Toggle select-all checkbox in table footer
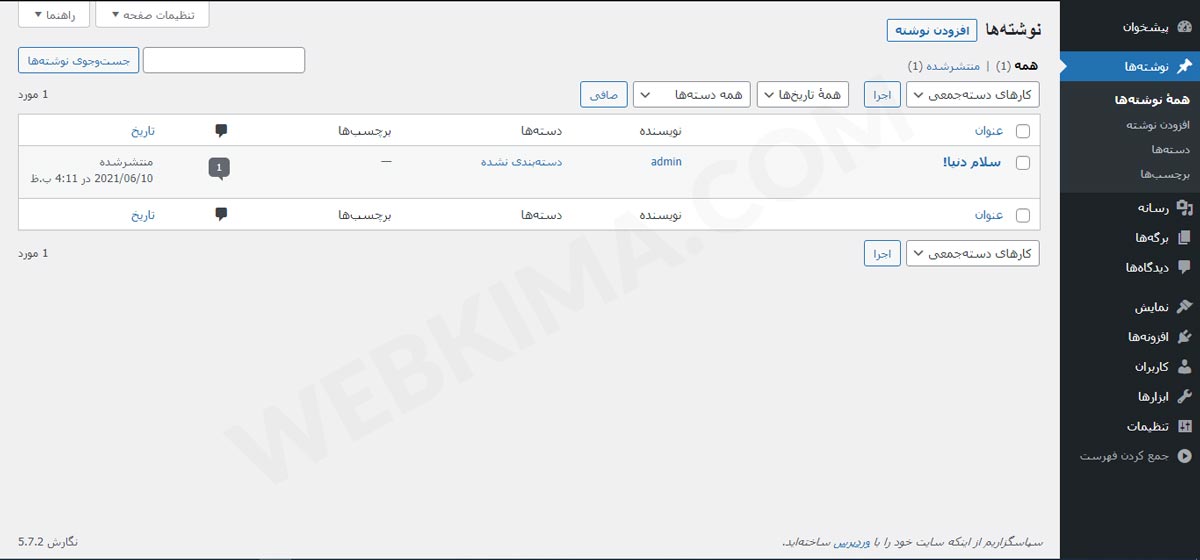The height and width of the screenshot is (560, 1200). click(1022, 215)
